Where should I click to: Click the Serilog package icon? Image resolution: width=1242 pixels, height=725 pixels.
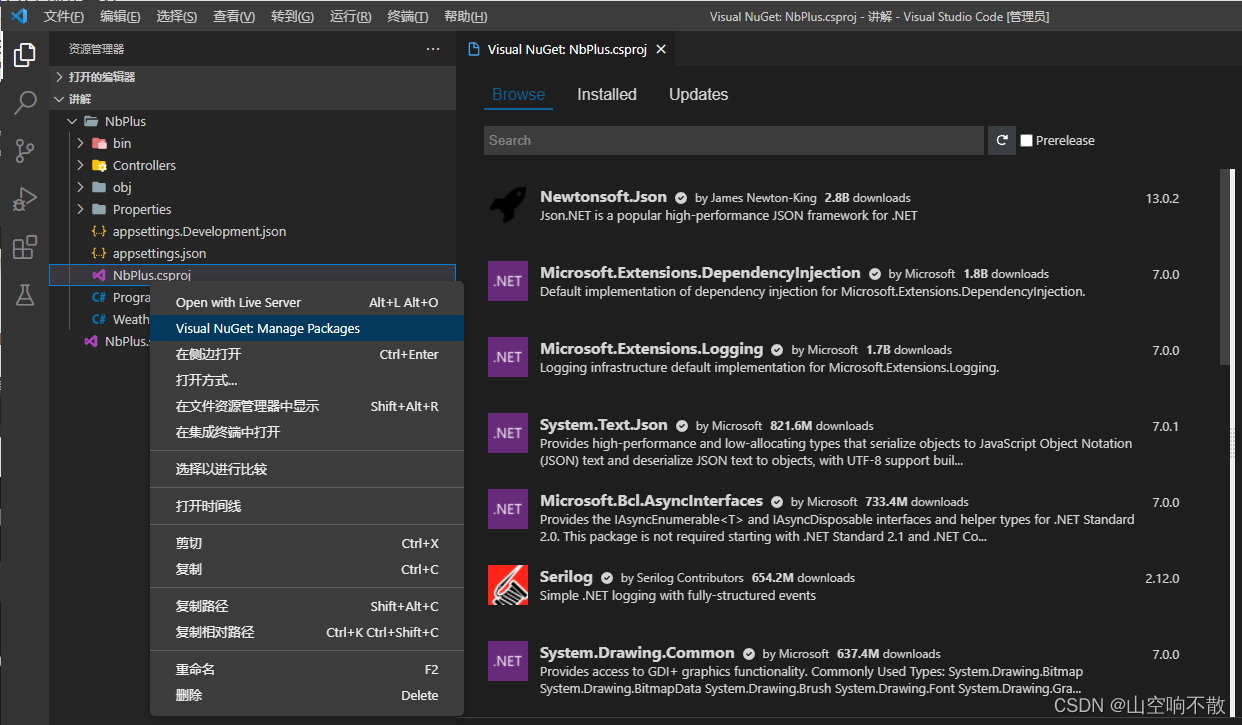(507, 585)
